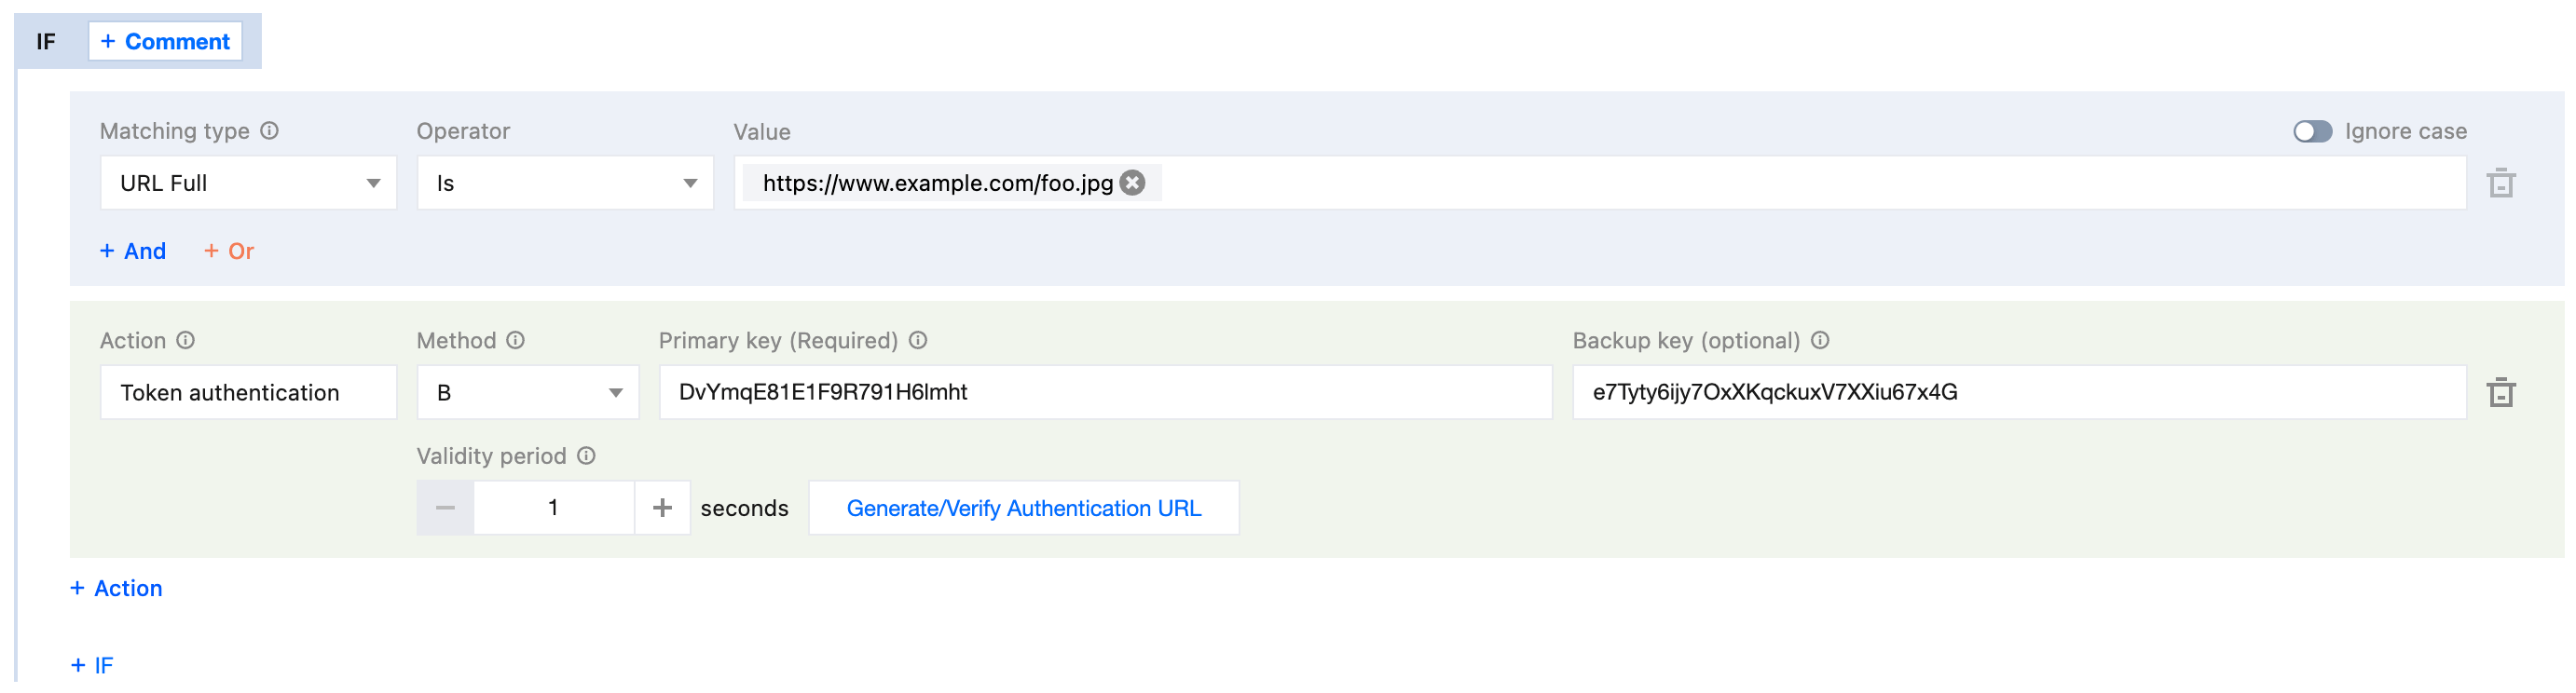
Task: Show info tooltip for Validity period
Action: [x=587, y=456]
